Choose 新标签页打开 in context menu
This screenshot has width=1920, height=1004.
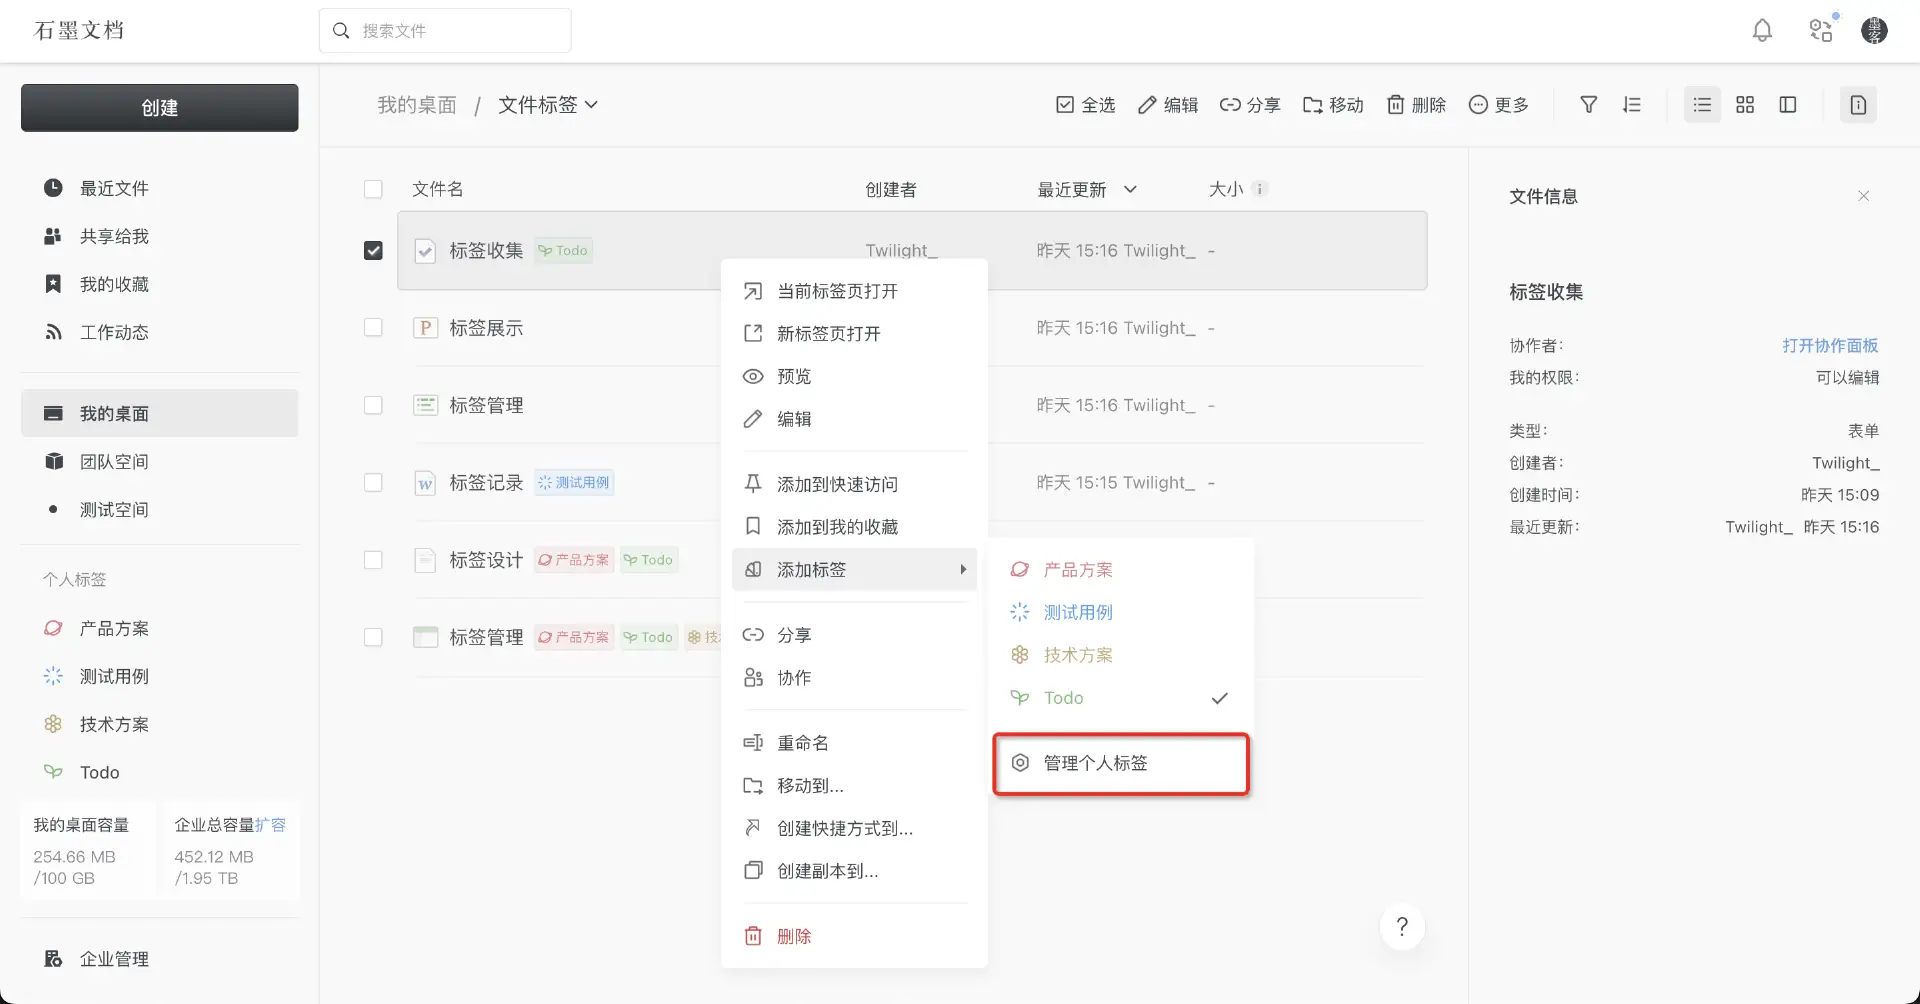(x=854, y=334)
